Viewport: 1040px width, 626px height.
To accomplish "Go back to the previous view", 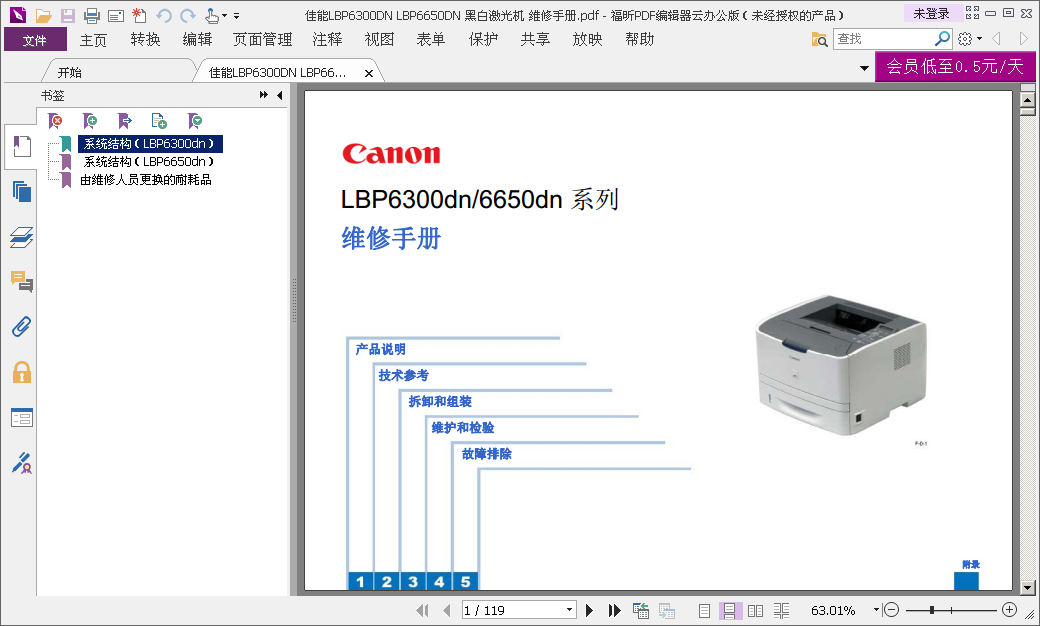I will (x=641, y=610).
